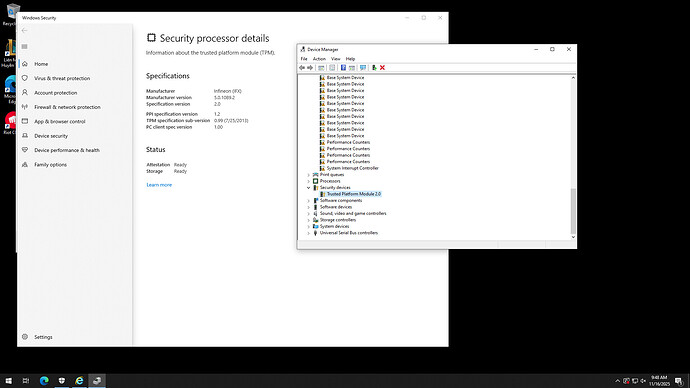This screenshot has height=388, width=690.
Task: Expand the System devices category
Action: click(x=308, y=227)
